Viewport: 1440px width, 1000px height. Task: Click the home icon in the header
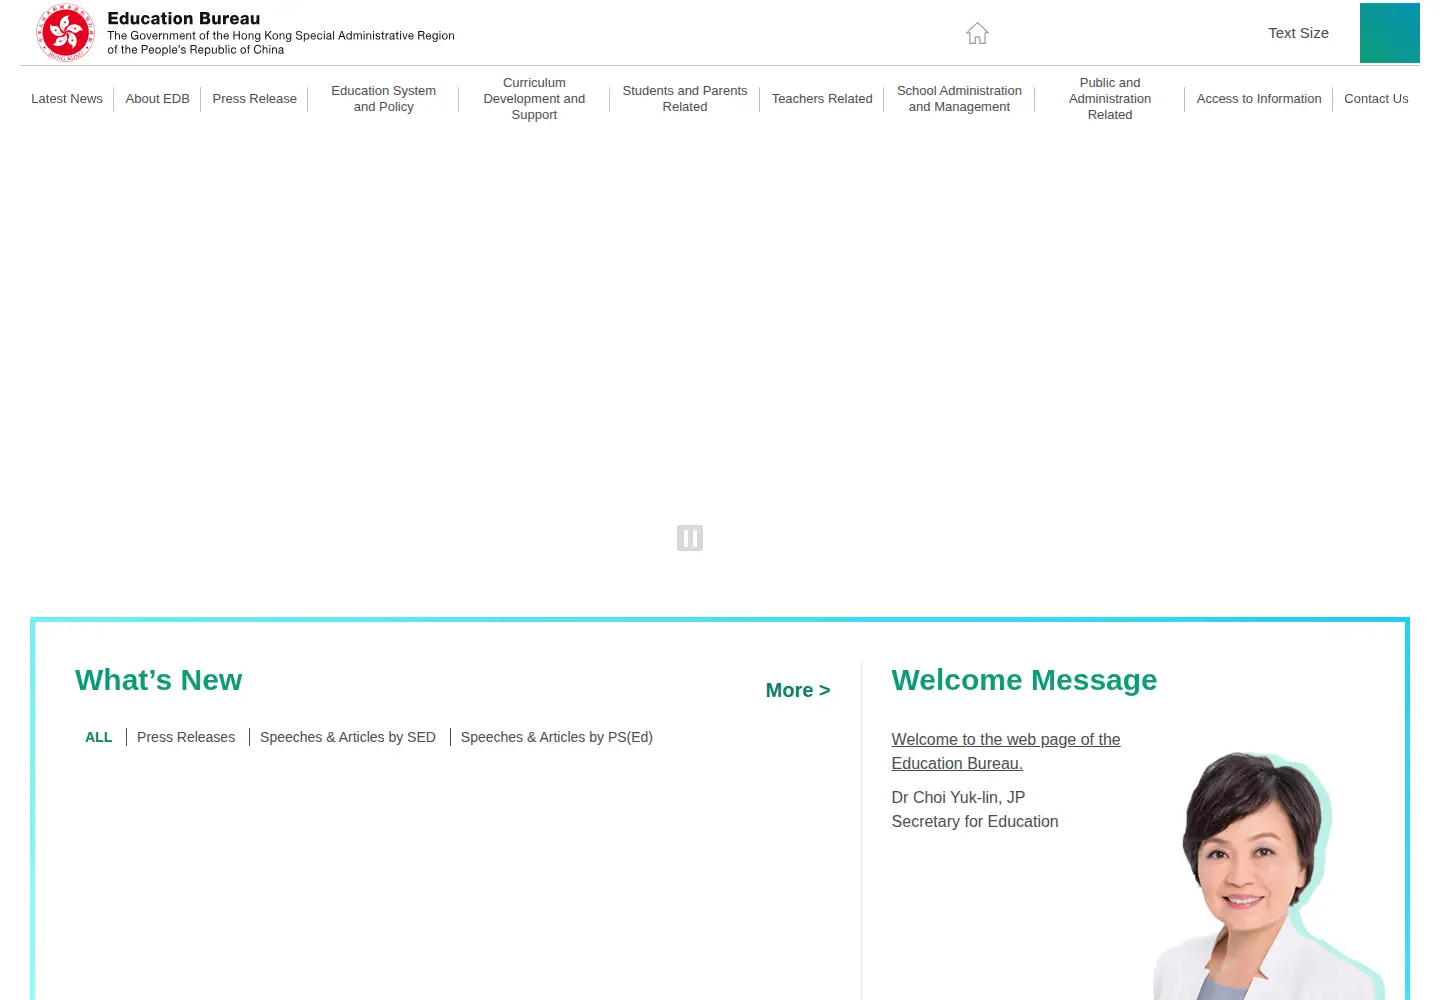[x=977, y=34]
